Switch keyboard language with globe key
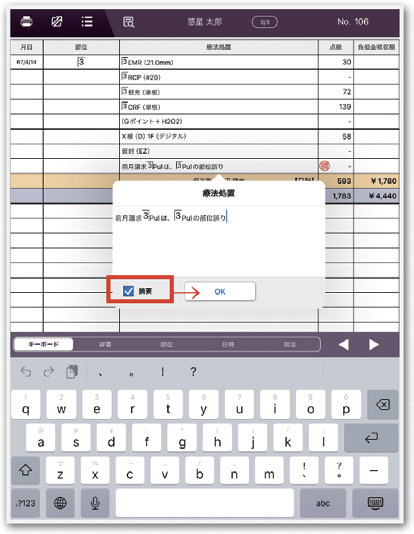Viewport: 414px width, 534px height. (x=60, y=503)
